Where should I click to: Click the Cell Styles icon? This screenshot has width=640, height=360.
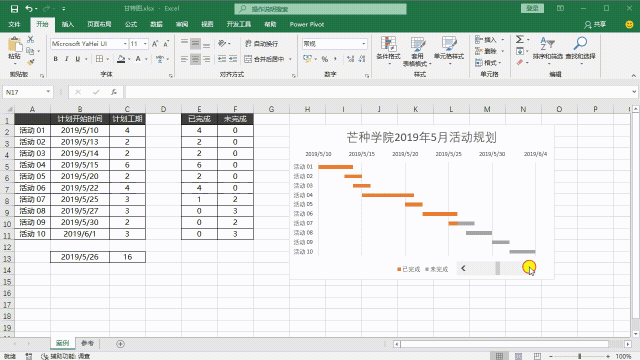449,52
